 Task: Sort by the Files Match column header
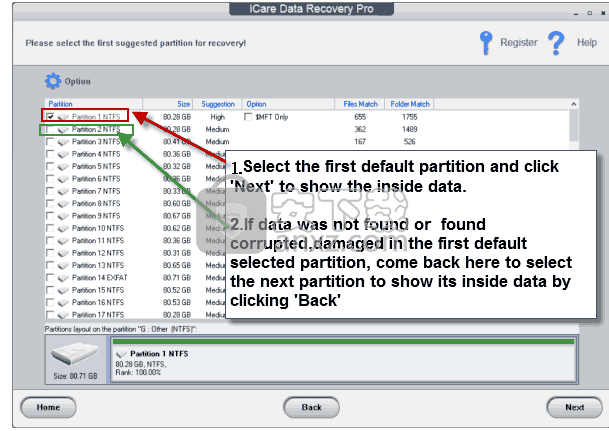tap(360, 104)
